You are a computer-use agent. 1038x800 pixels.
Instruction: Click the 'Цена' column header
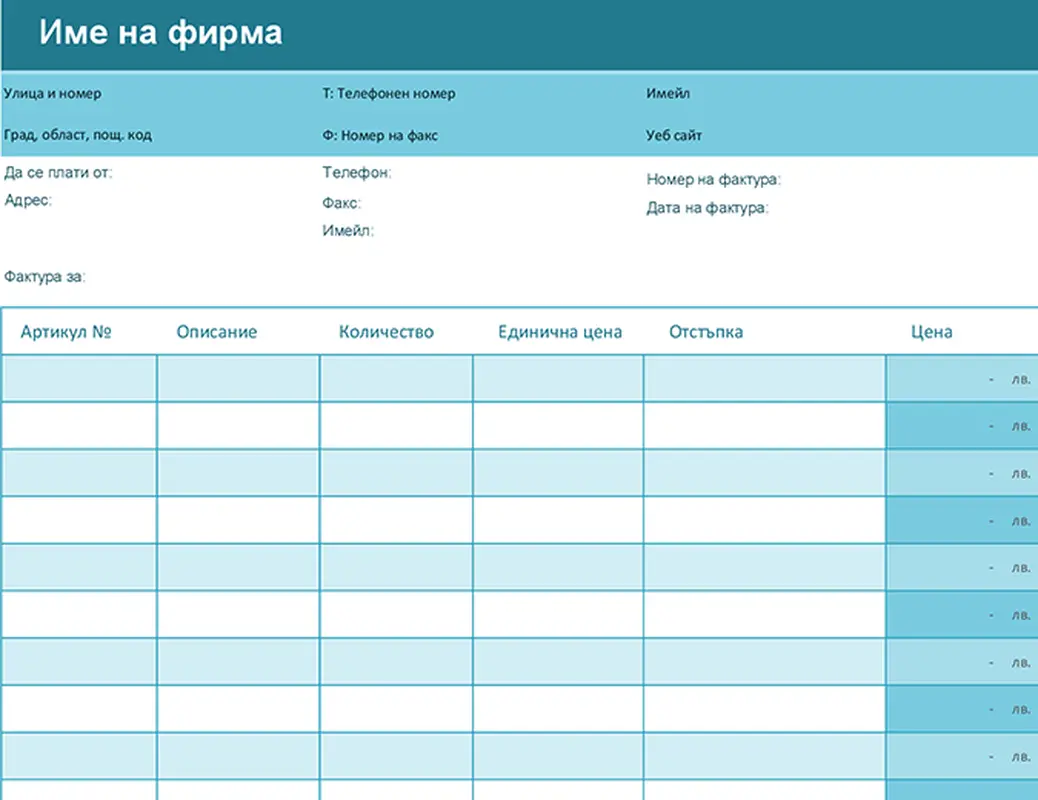[x=931, y=332]
